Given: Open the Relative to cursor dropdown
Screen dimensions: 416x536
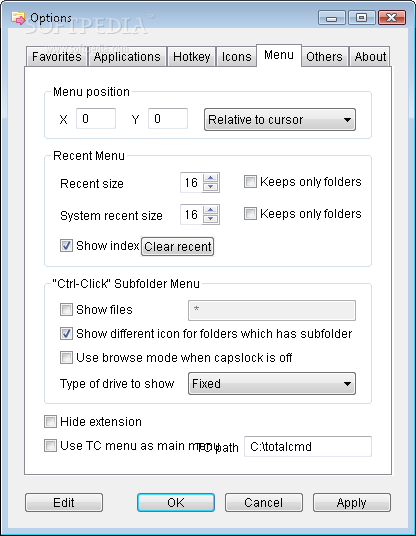Looking at the screenshot, I should 280,120.
